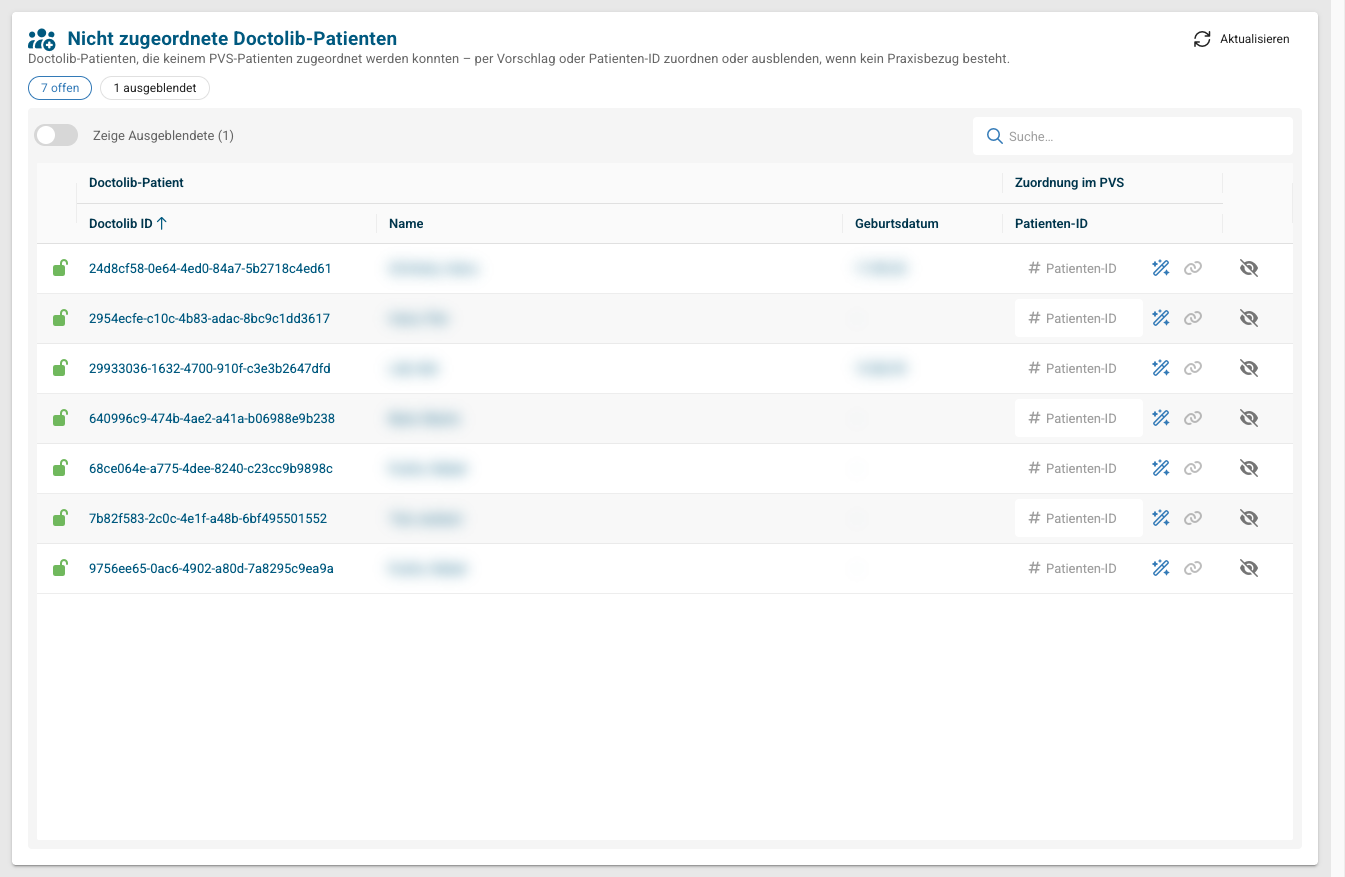Click the link chain icon in 640996c9 row

(1193, 418)
